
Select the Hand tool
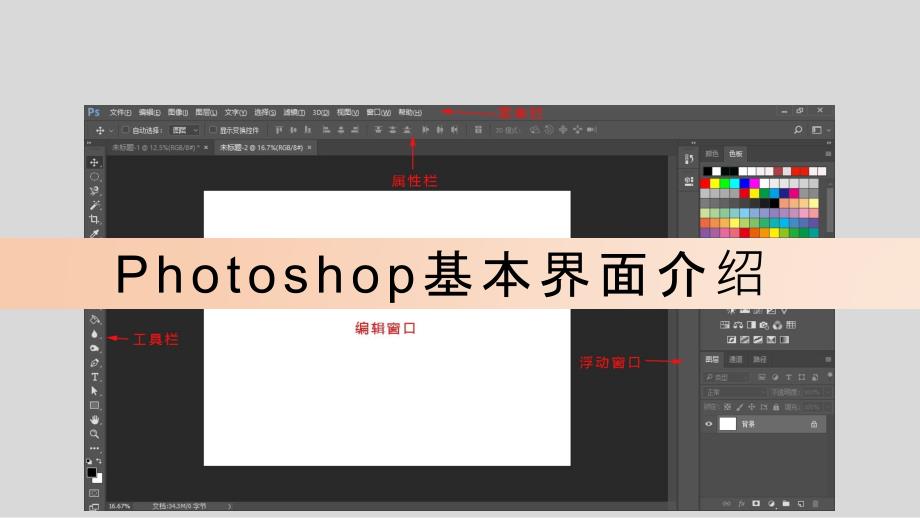[x=94, y=419]
